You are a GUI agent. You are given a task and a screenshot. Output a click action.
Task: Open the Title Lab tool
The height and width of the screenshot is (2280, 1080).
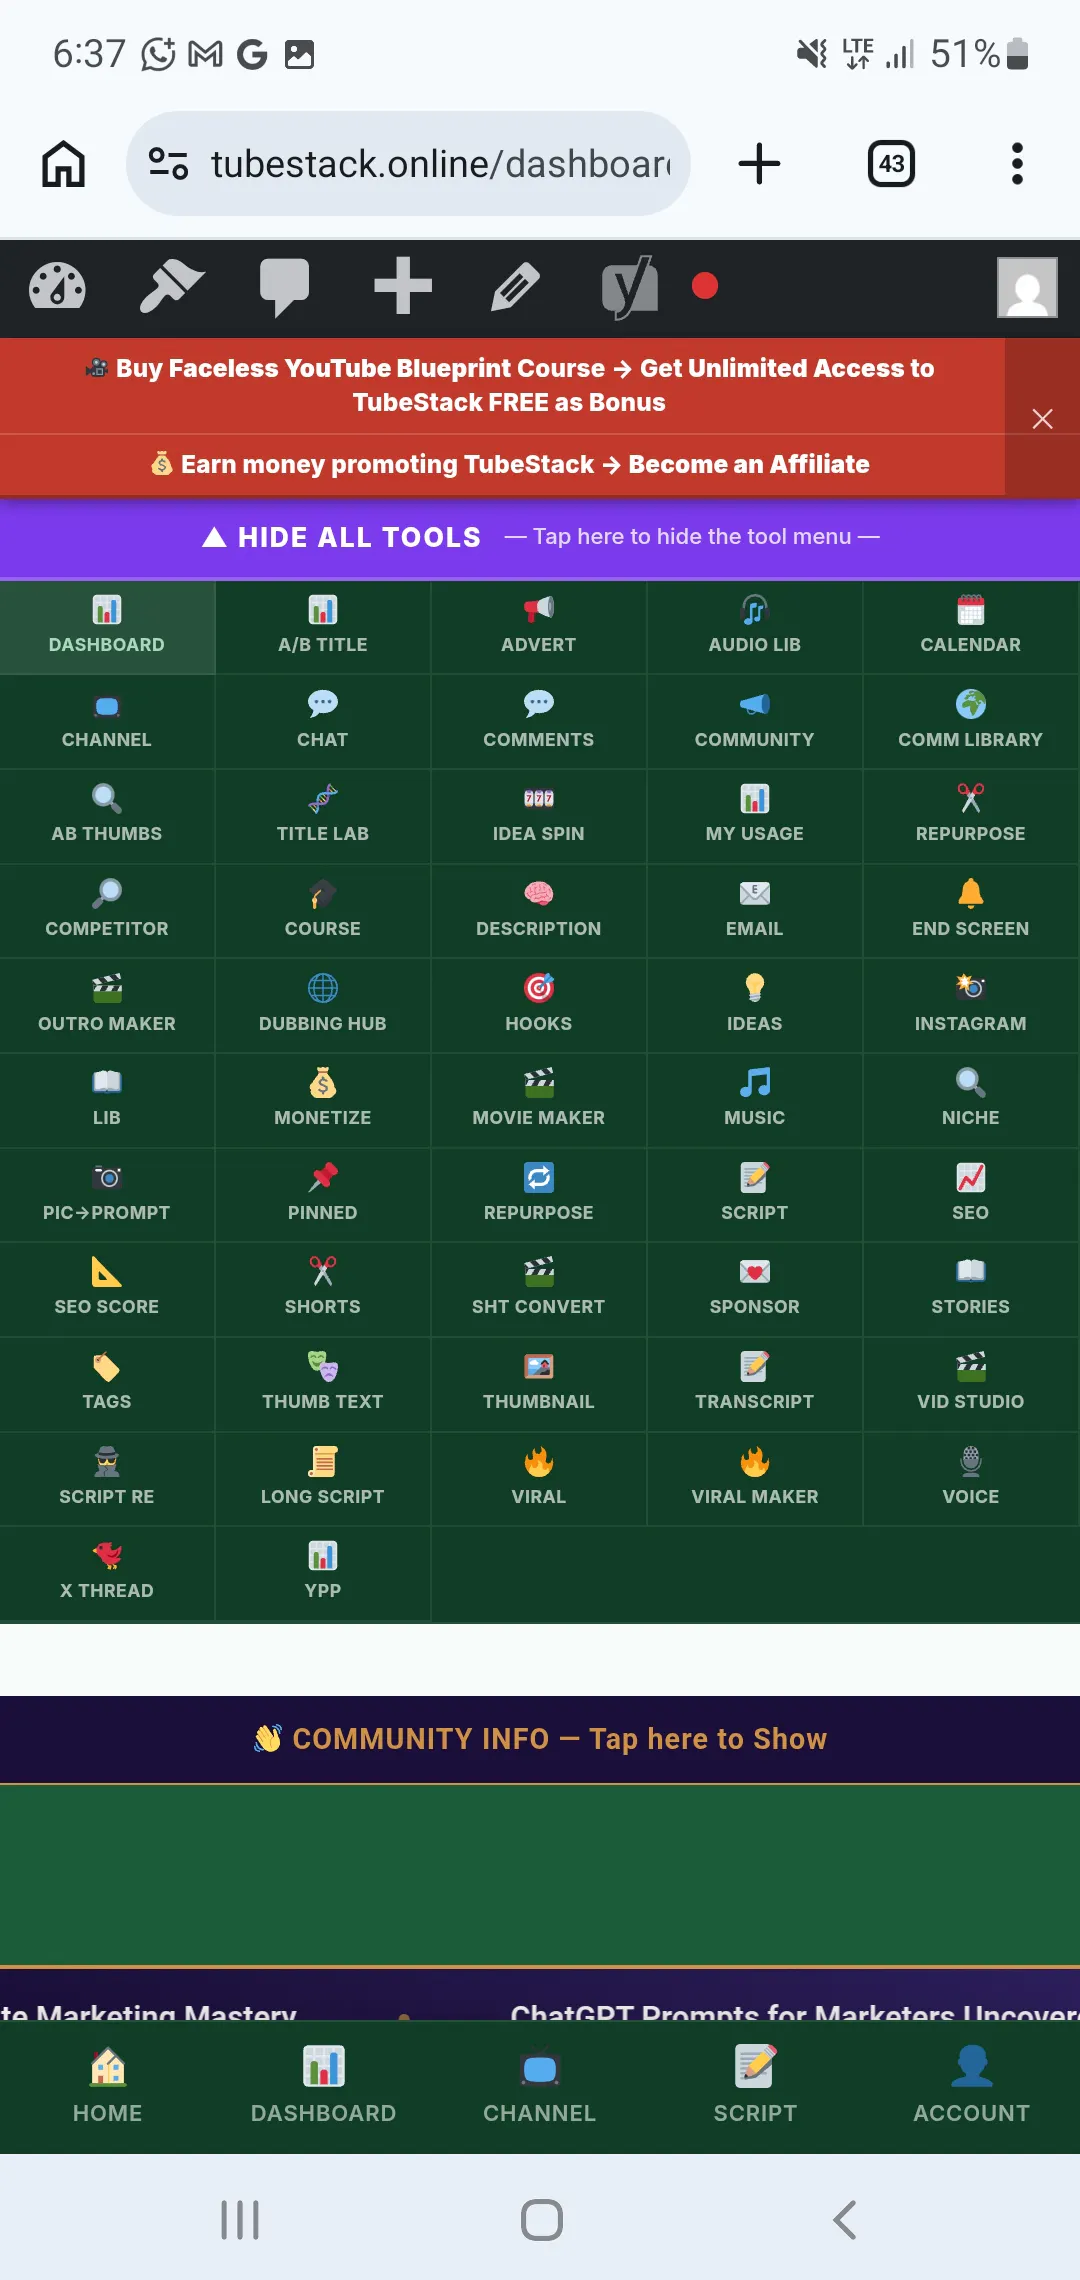[x=323, y=816]
